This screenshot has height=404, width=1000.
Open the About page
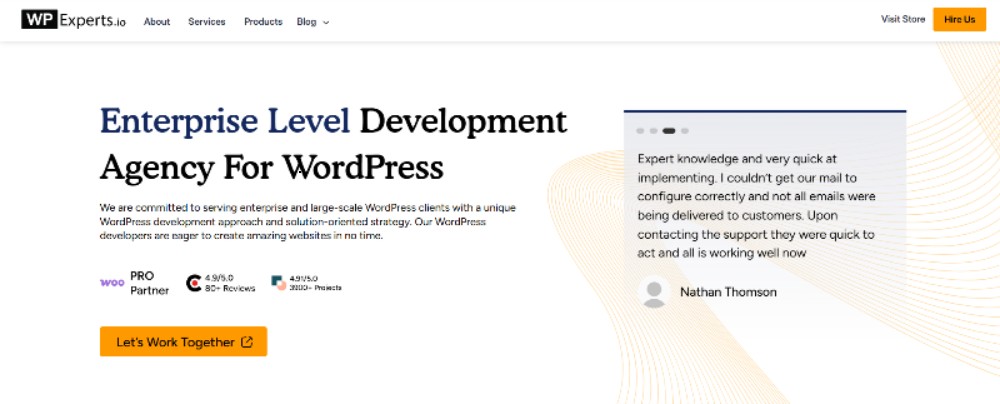click(x=157, y=22)
